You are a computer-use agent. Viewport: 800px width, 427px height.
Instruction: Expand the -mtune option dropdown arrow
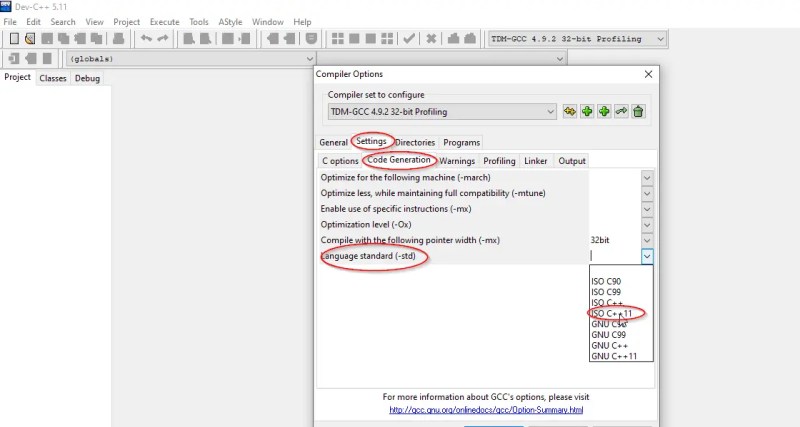[647, 193]
